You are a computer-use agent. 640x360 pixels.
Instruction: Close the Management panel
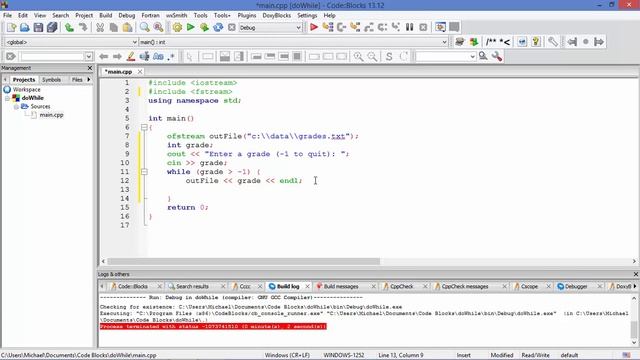pyautogui.click(x=90, y=68)
